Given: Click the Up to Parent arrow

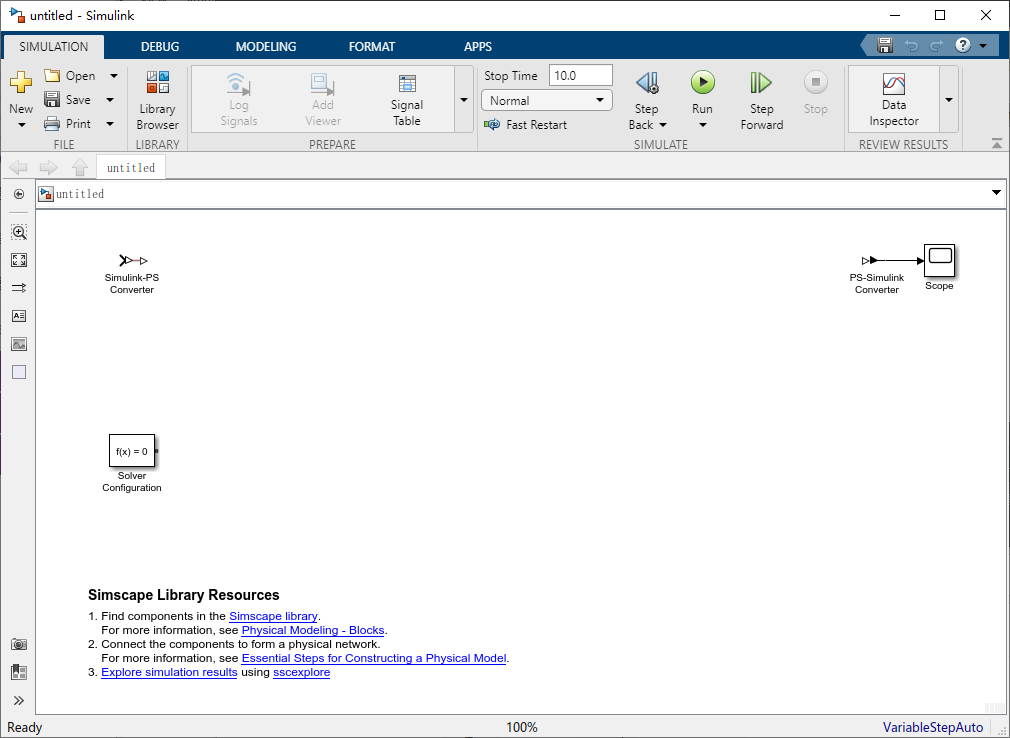Looking at the screenshot, I should (80, 168).
